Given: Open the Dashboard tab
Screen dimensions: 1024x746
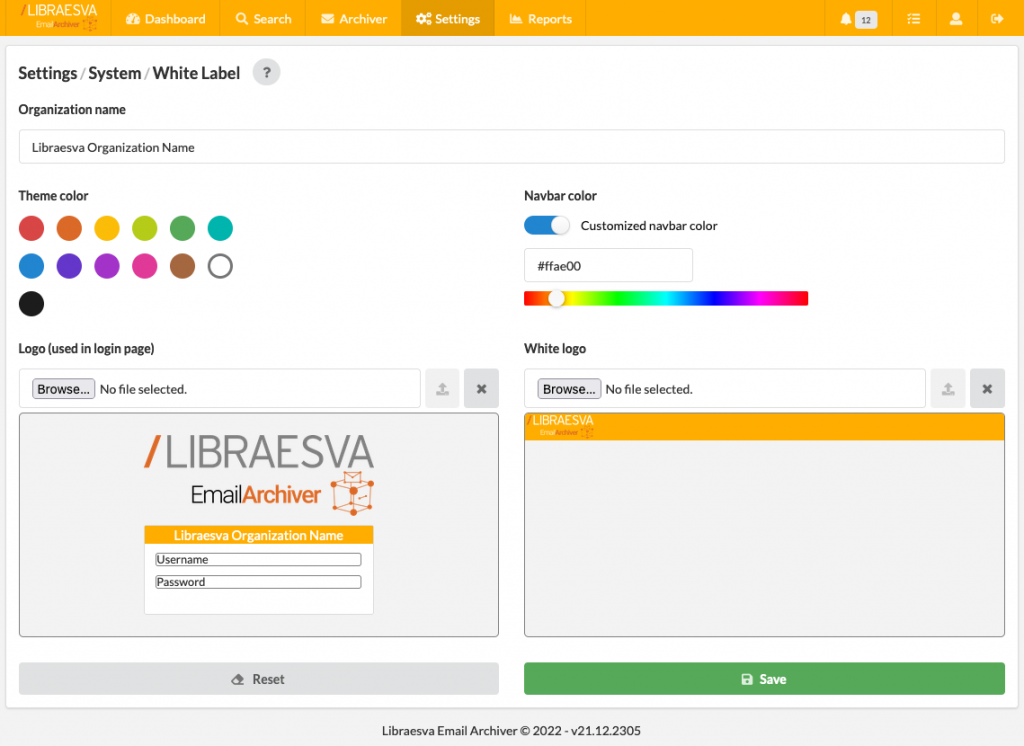Looking at the screenshot, I should click(166, 19).
